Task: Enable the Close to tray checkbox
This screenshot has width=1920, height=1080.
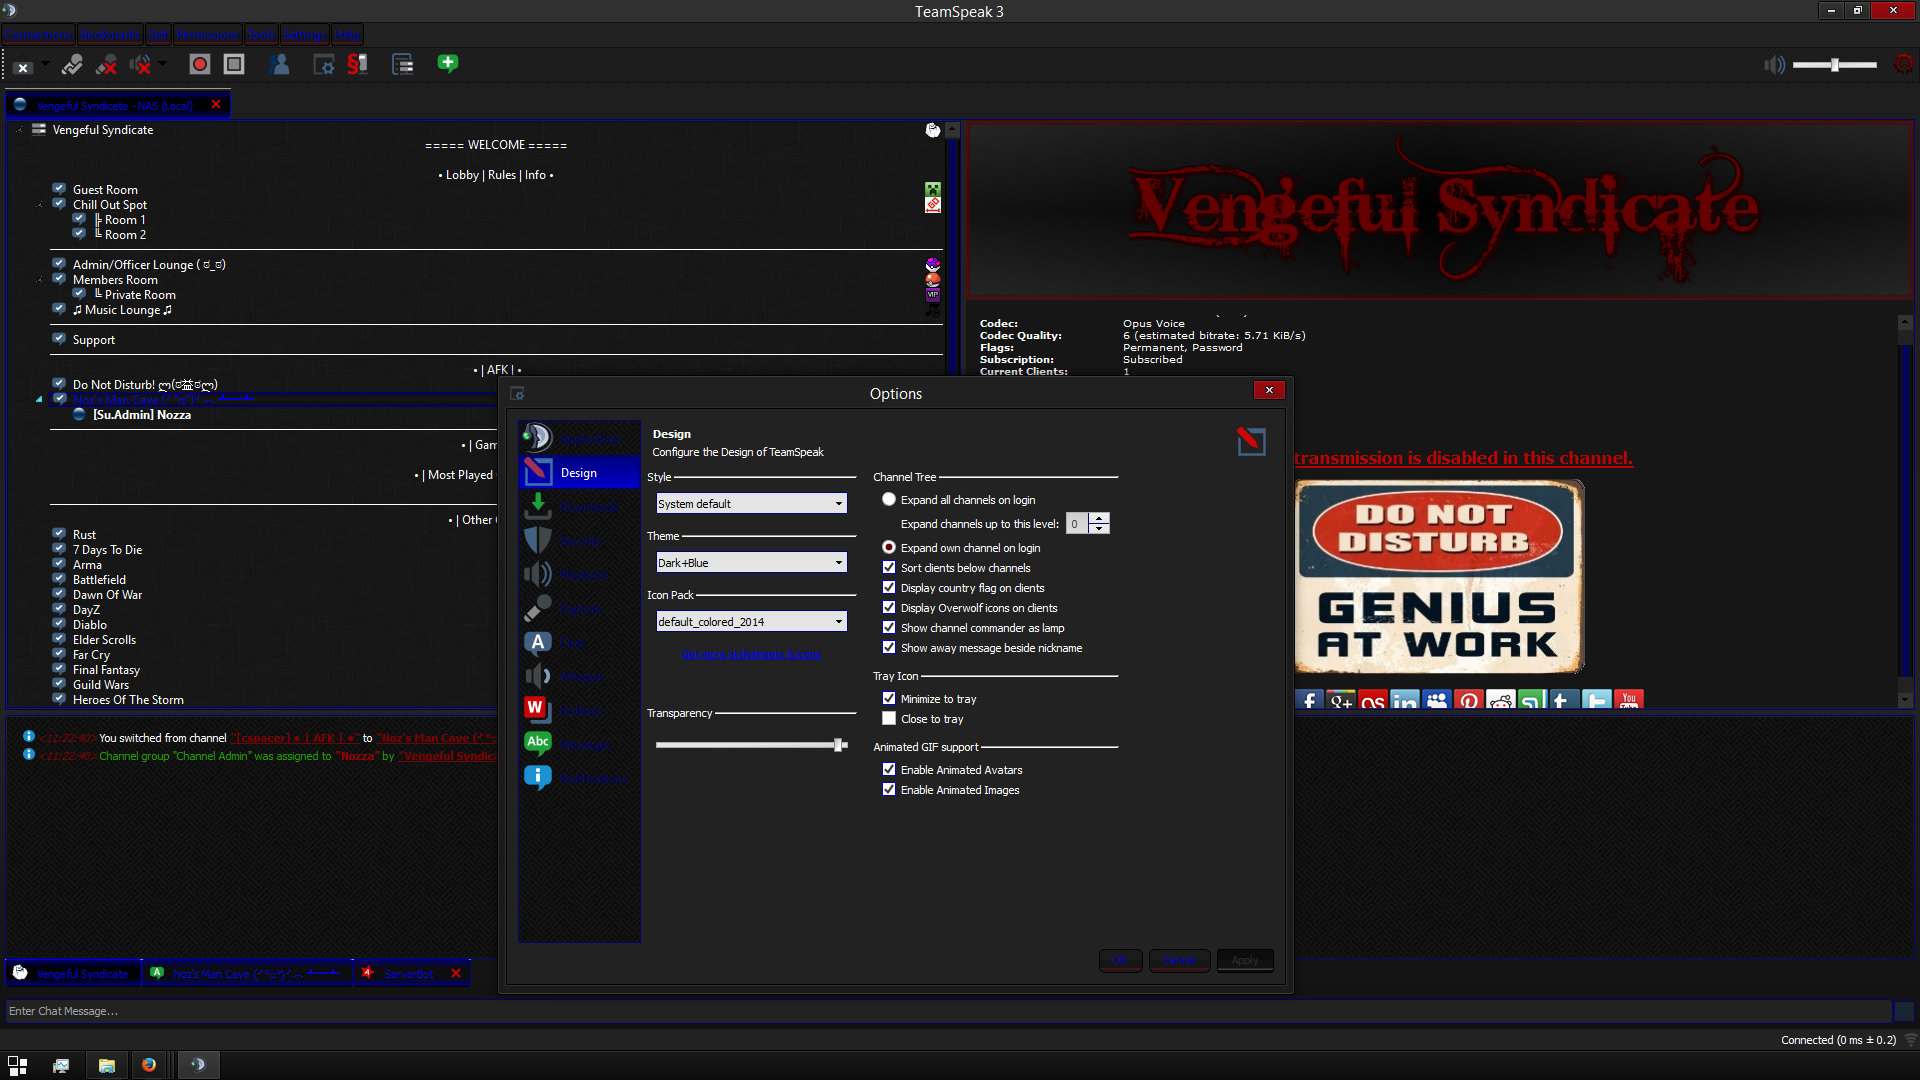Action: 889,719
